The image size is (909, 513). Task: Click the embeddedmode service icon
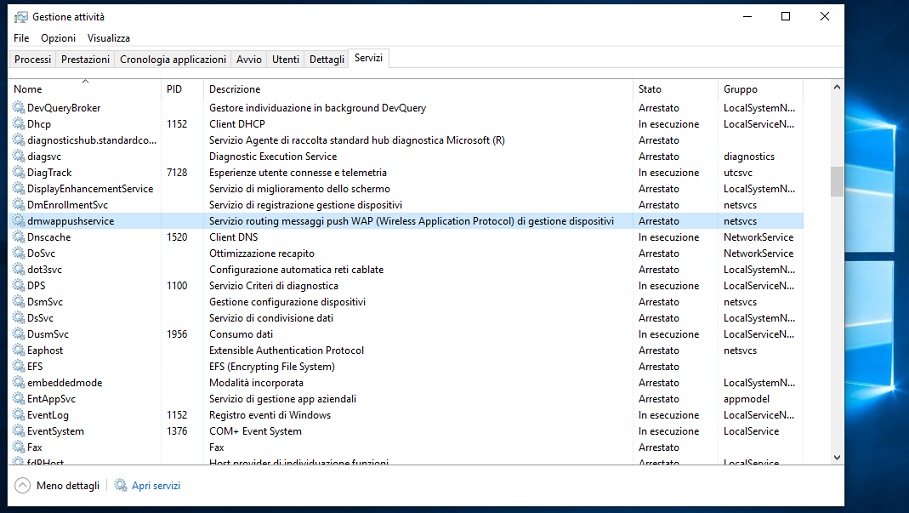point(19,383)
